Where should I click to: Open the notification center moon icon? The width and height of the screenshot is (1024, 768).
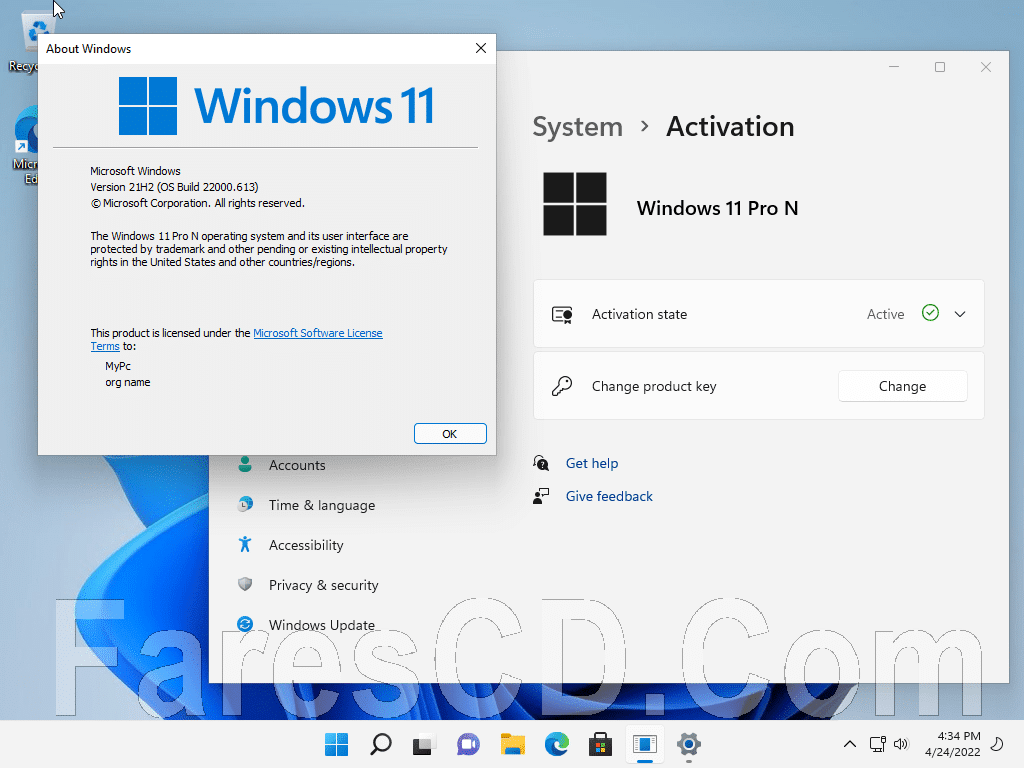997,744
